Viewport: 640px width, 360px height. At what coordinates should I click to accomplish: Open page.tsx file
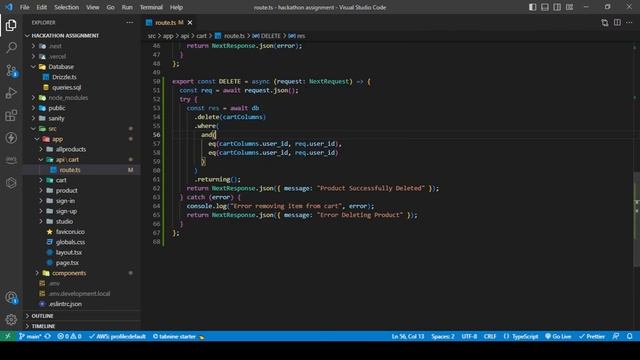point(67,263)
